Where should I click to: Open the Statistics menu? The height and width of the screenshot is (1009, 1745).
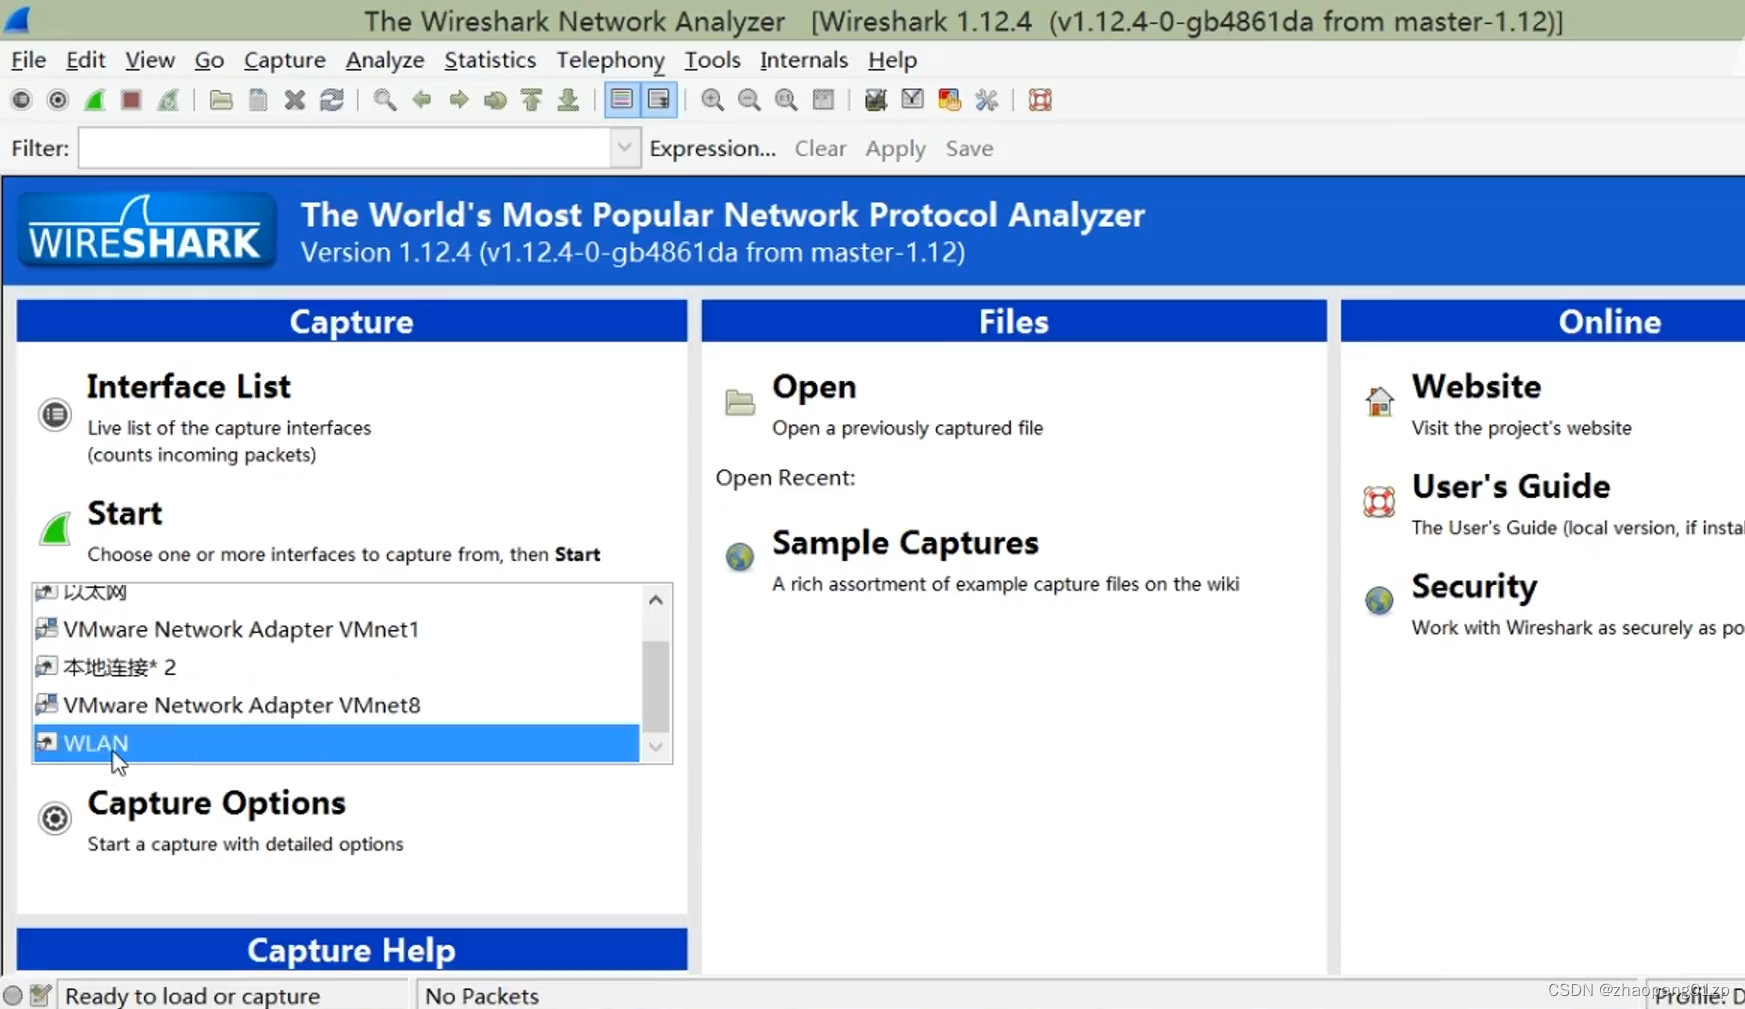(x=490, y=60)
